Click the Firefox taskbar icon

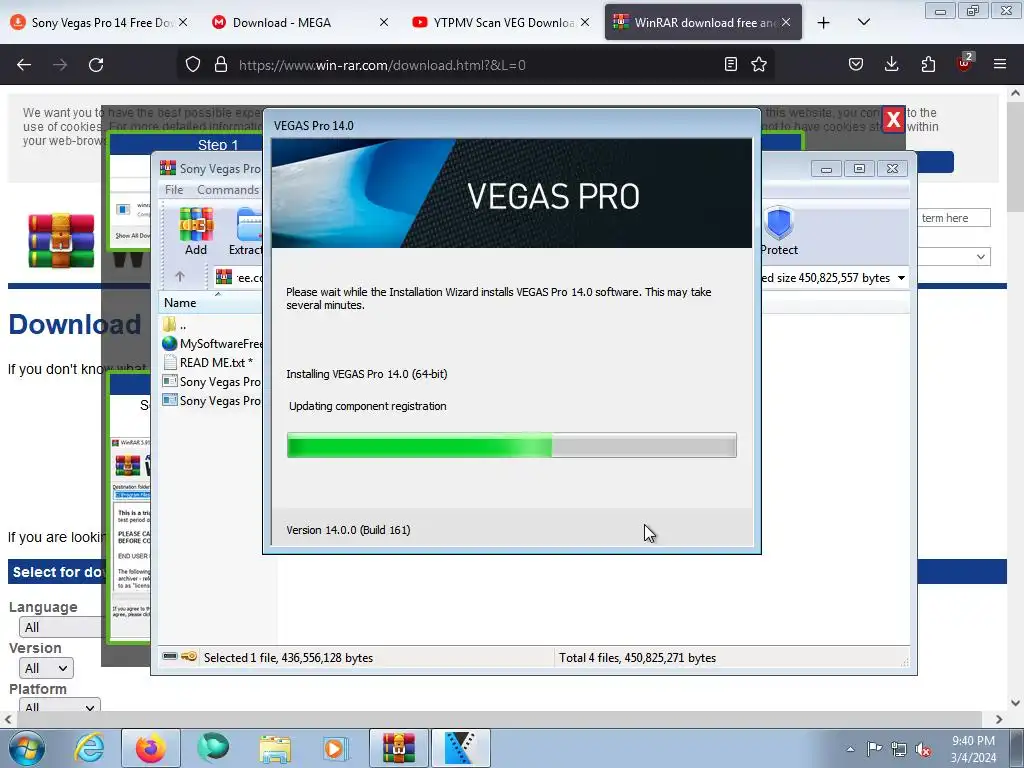click(151, 748)
